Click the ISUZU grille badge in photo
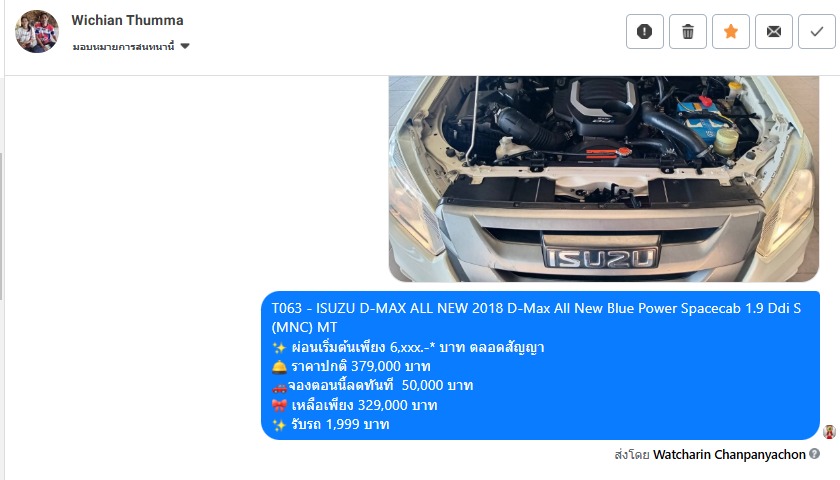 click(601, 258)
